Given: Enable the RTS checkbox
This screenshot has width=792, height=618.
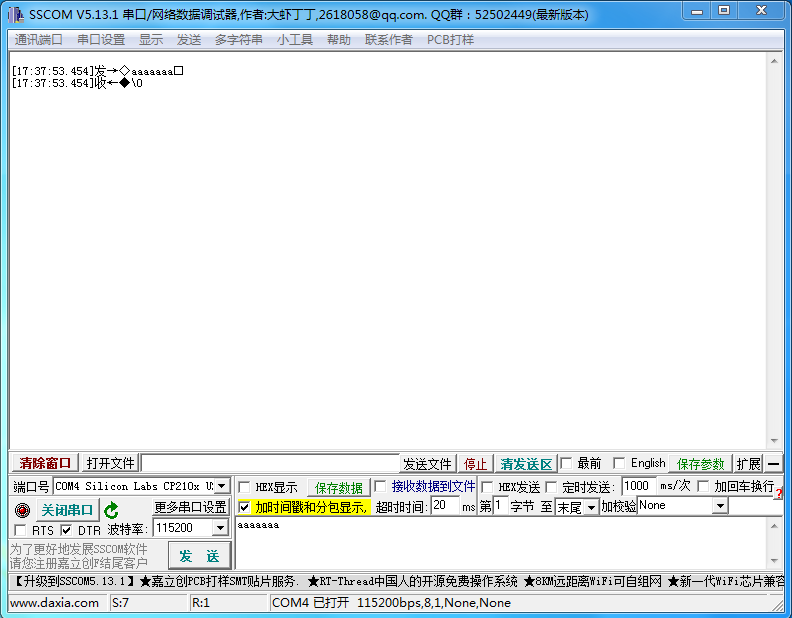Looking at the screenshot, I should coord(20,530).
